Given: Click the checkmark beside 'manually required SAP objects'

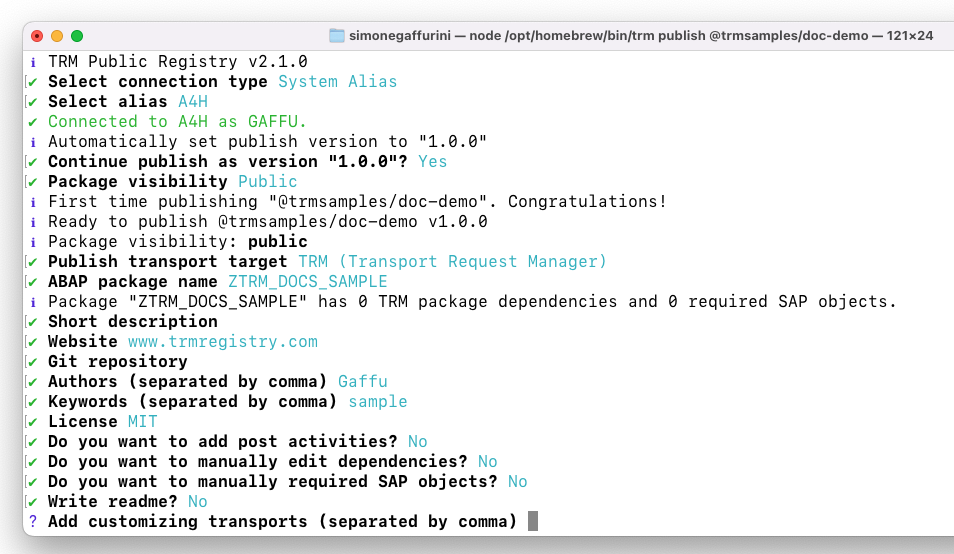Looking at the screenshot, I should 33,483.
